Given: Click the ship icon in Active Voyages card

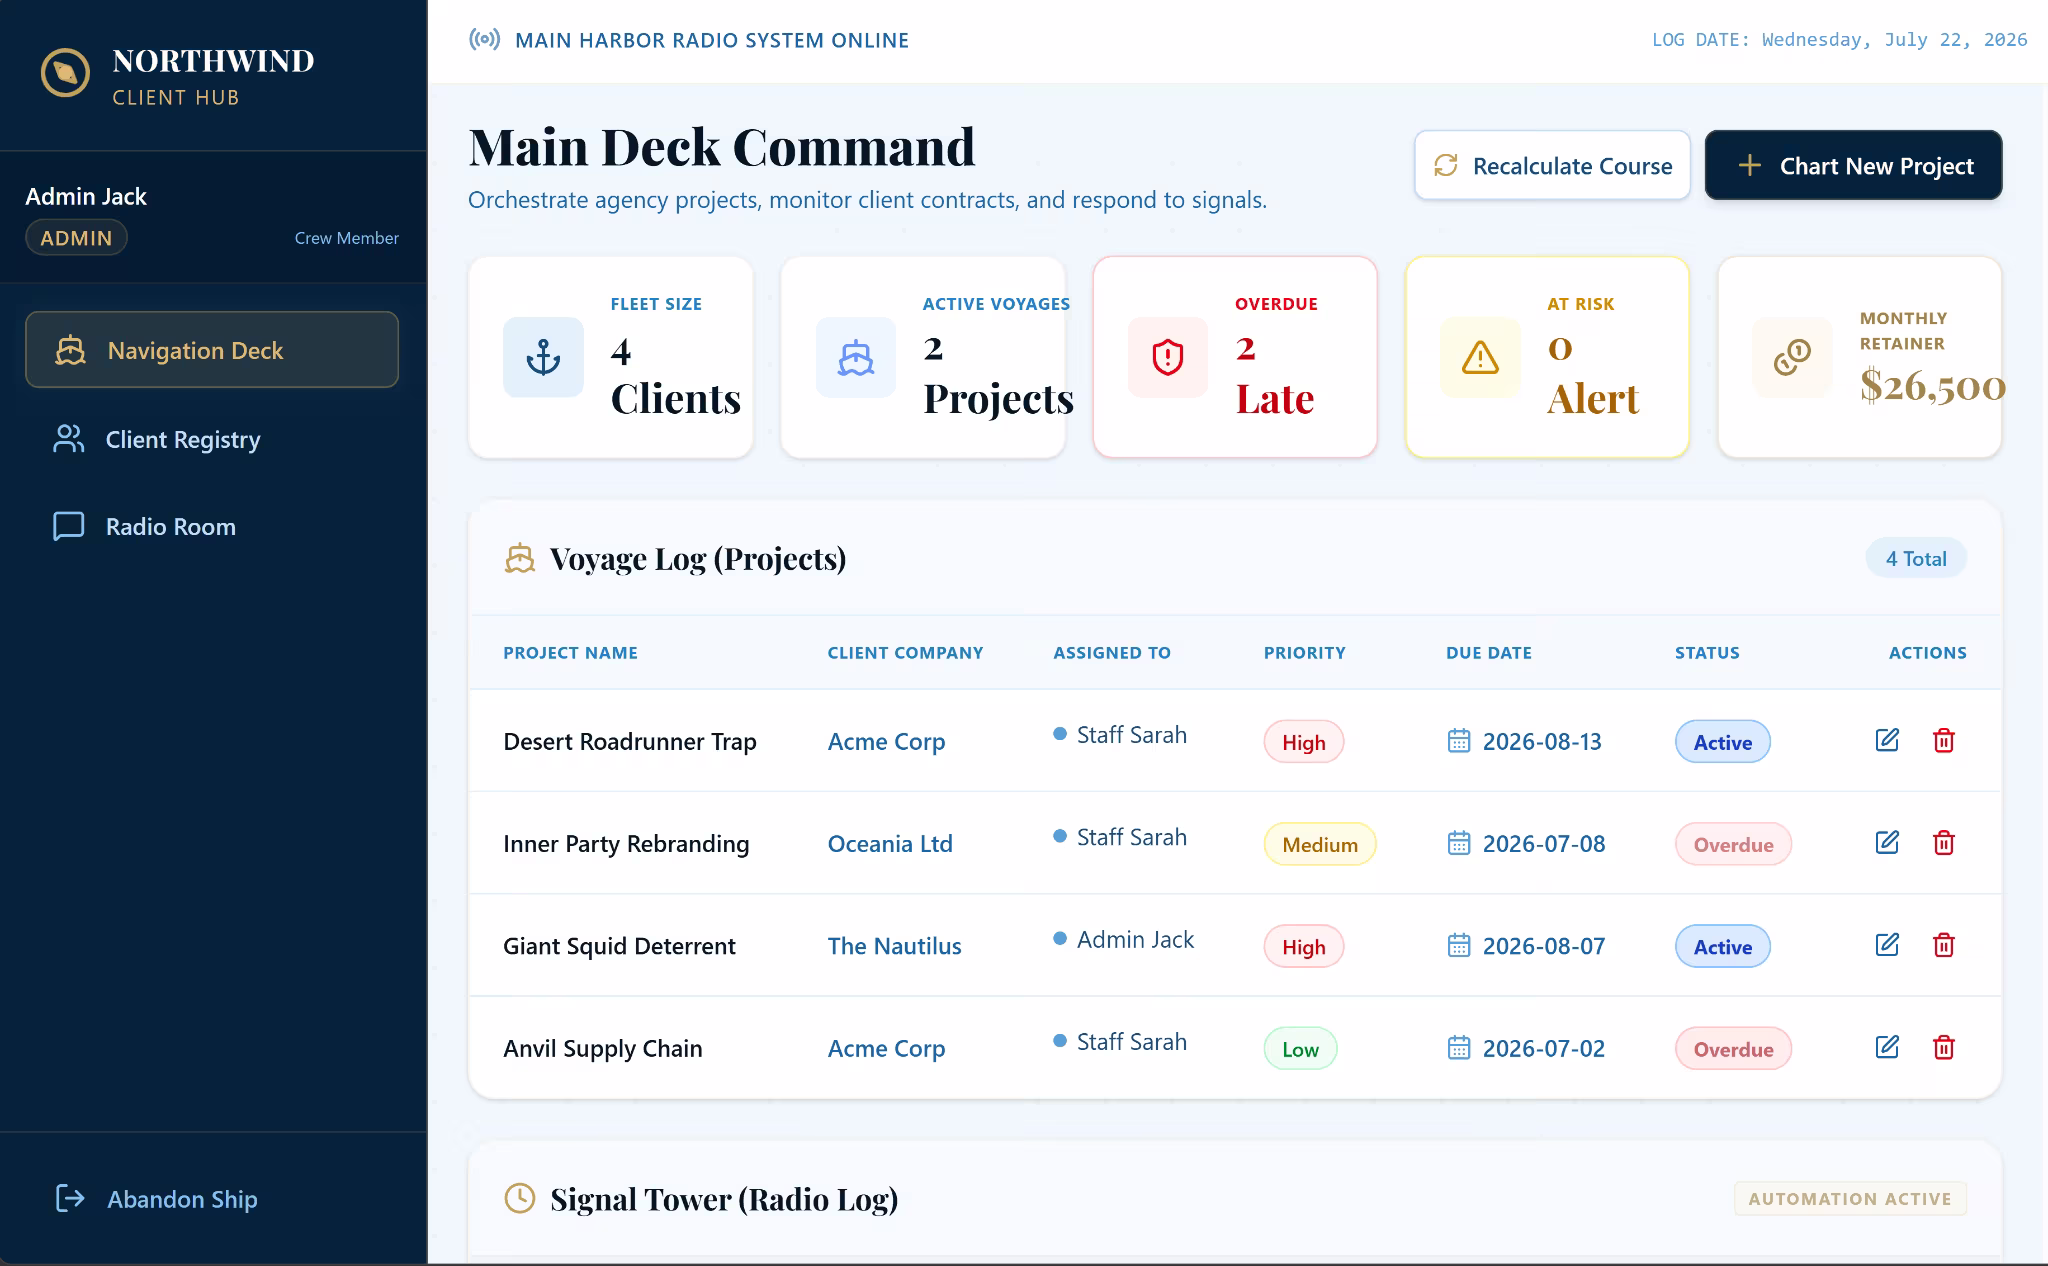Looking at the screenshot, I should coord(856,357).
